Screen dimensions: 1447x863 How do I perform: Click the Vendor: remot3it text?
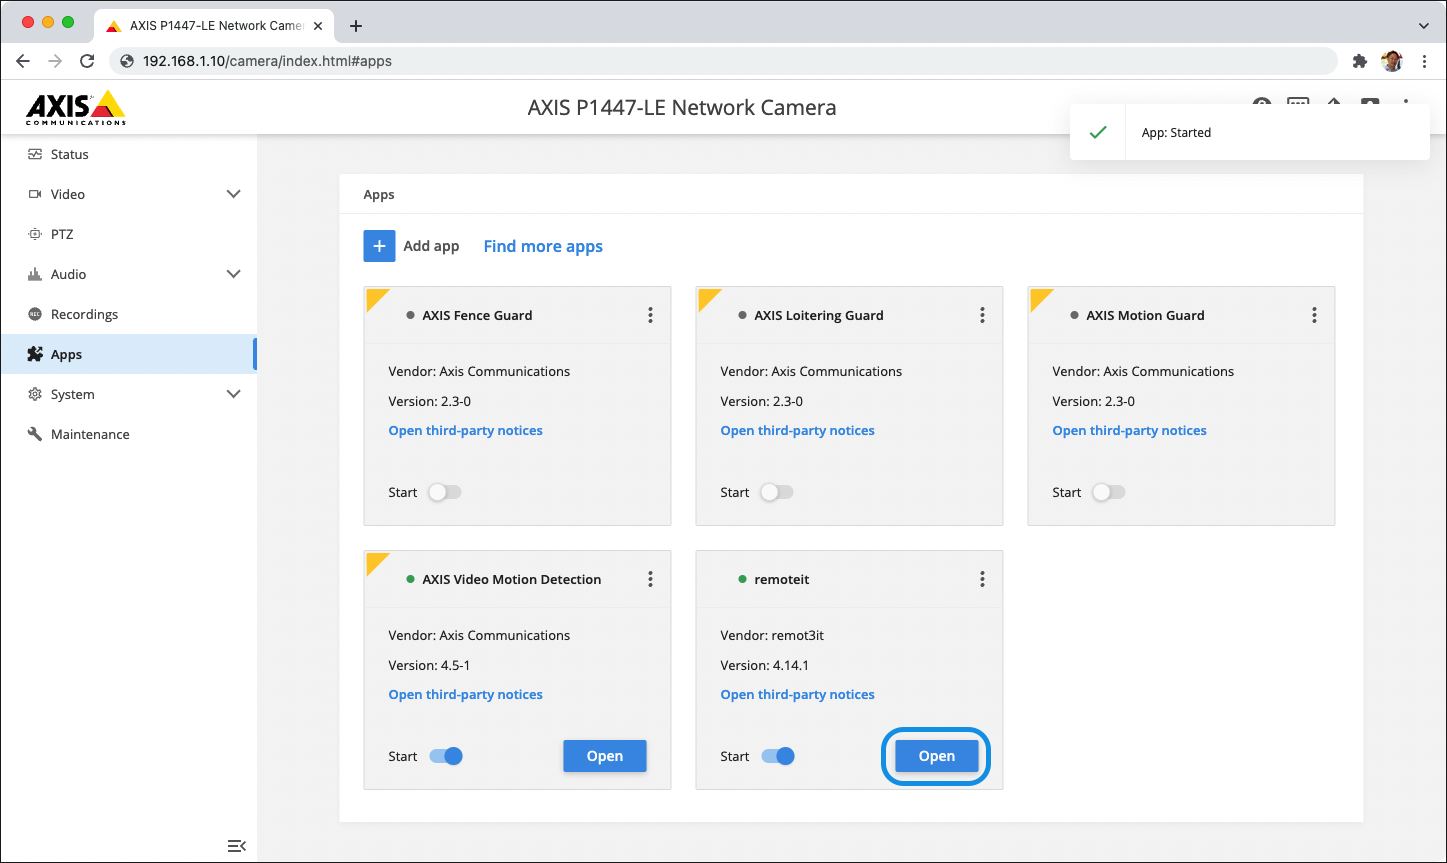(x=772, y=635)
